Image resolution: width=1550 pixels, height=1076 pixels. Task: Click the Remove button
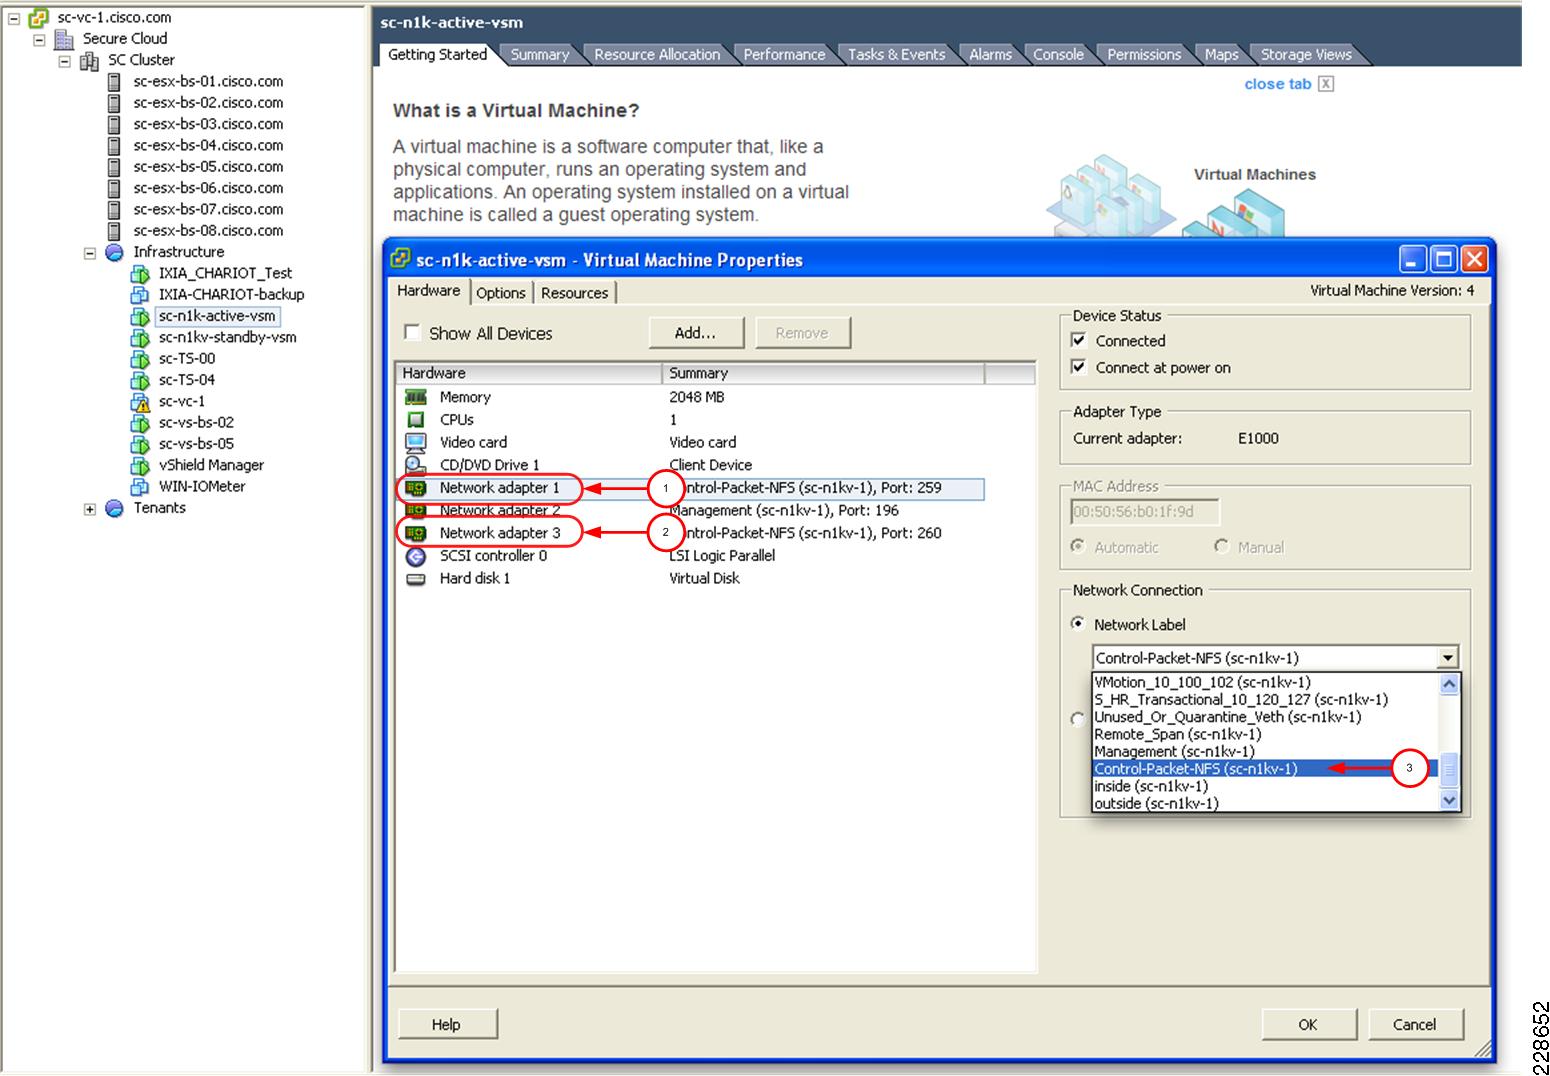(802, 333)
